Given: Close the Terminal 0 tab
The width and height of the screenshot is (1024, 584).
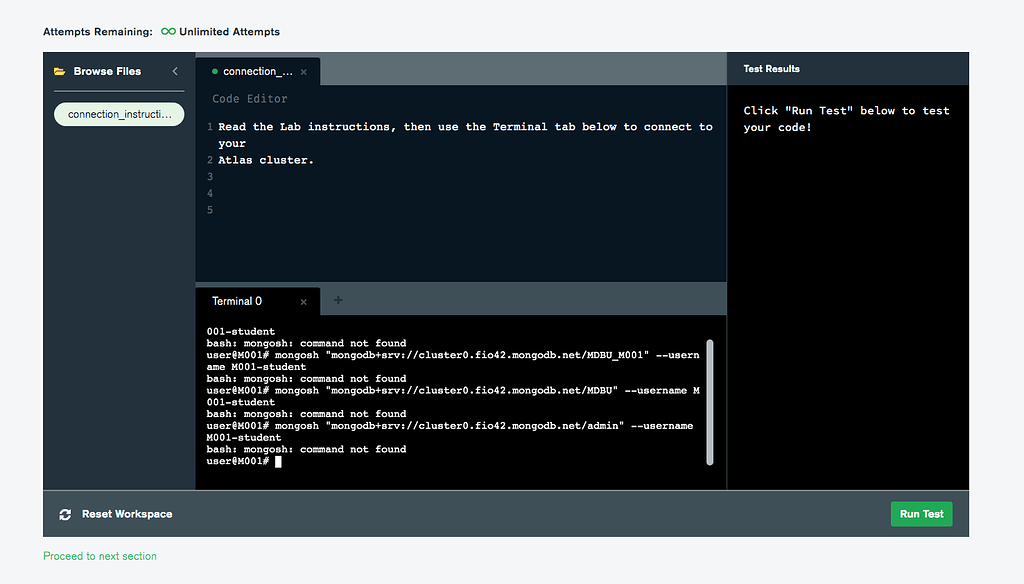Looking at the screenshot, I should coord(303,301).
